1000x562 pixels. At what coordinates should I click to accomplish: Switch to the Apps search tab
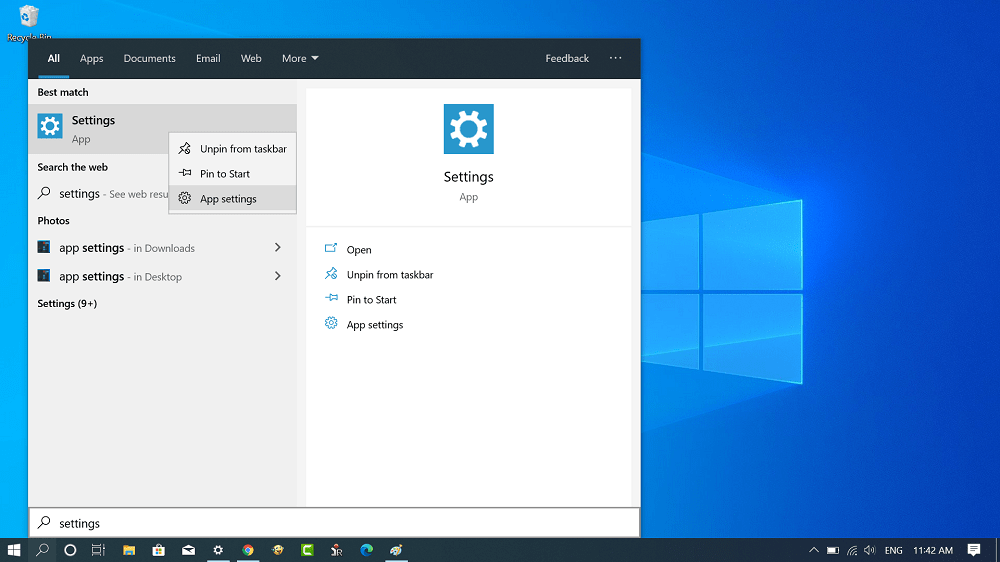tap(91, 58)
